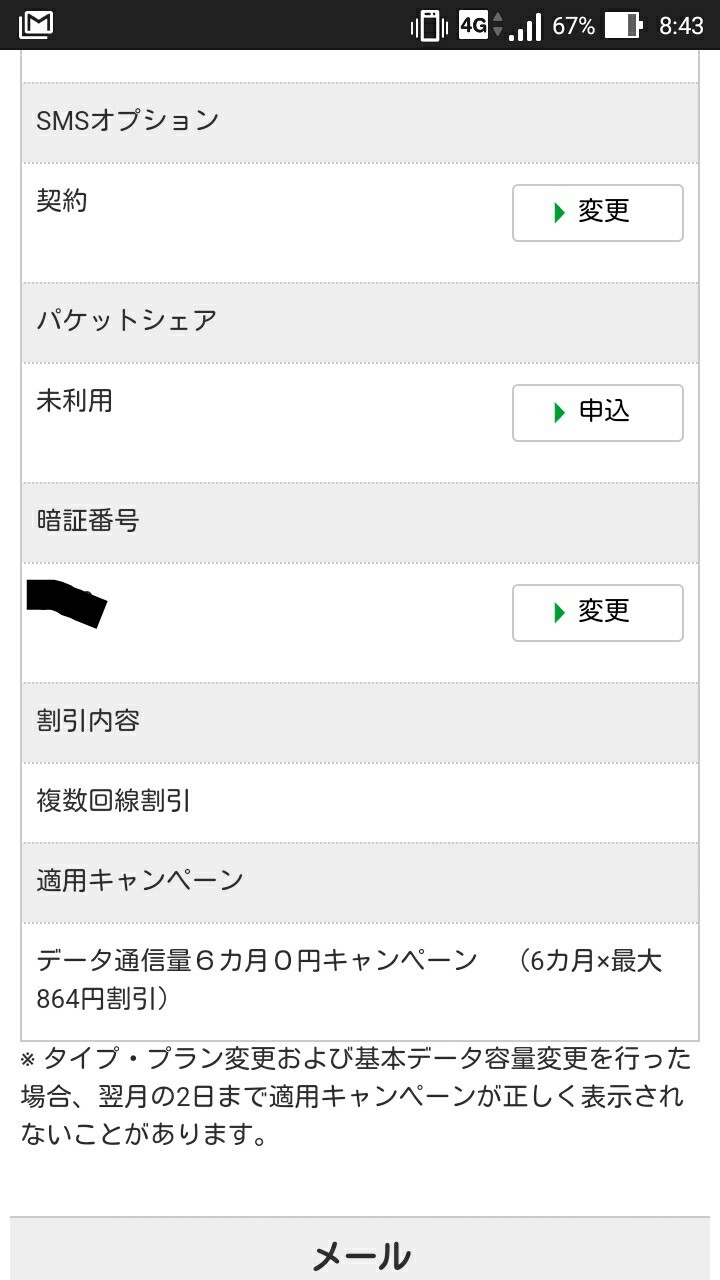This screenshot has height=1280, width=720.
Task: Tap the Gmail notification icon in status bar
Action: tap(36, 25)
